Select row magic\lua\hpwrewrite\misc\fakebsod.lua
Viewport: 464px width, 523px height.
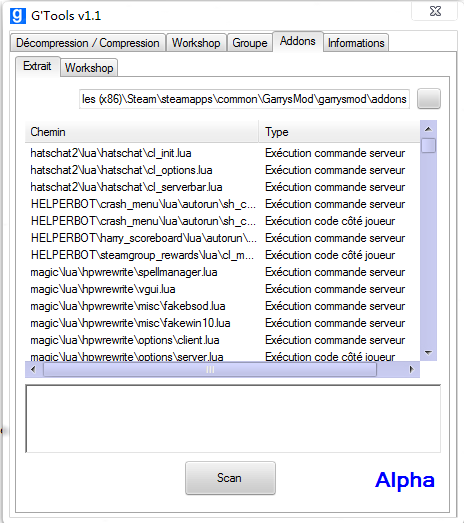coord(222,307)
